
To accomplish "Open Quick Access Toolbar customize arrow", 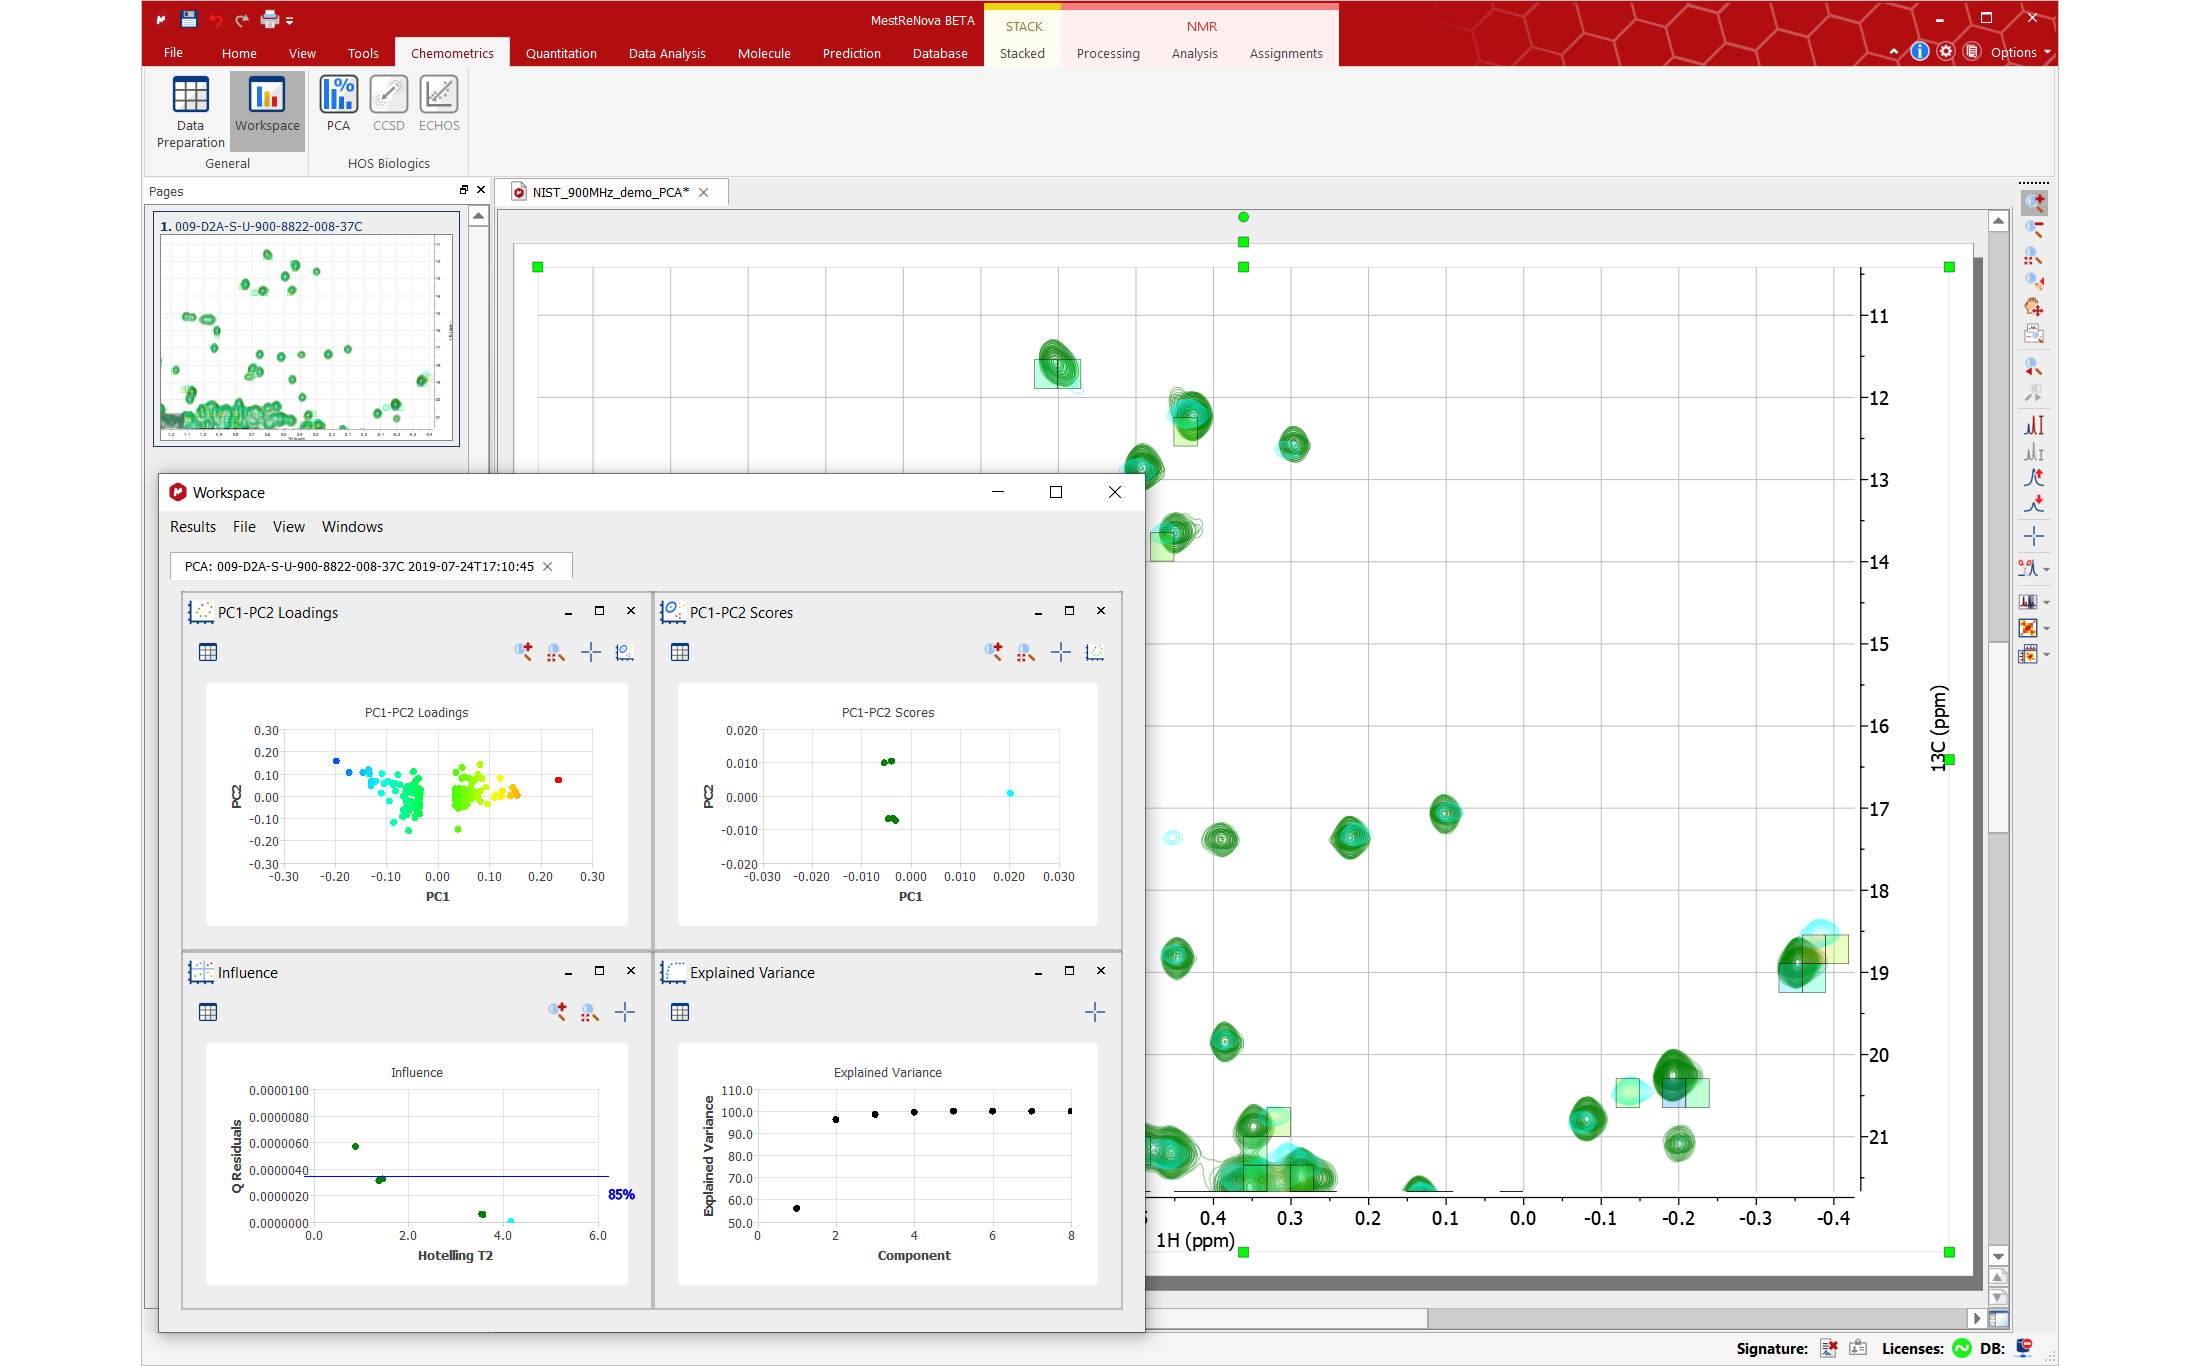I will point(290,20).
